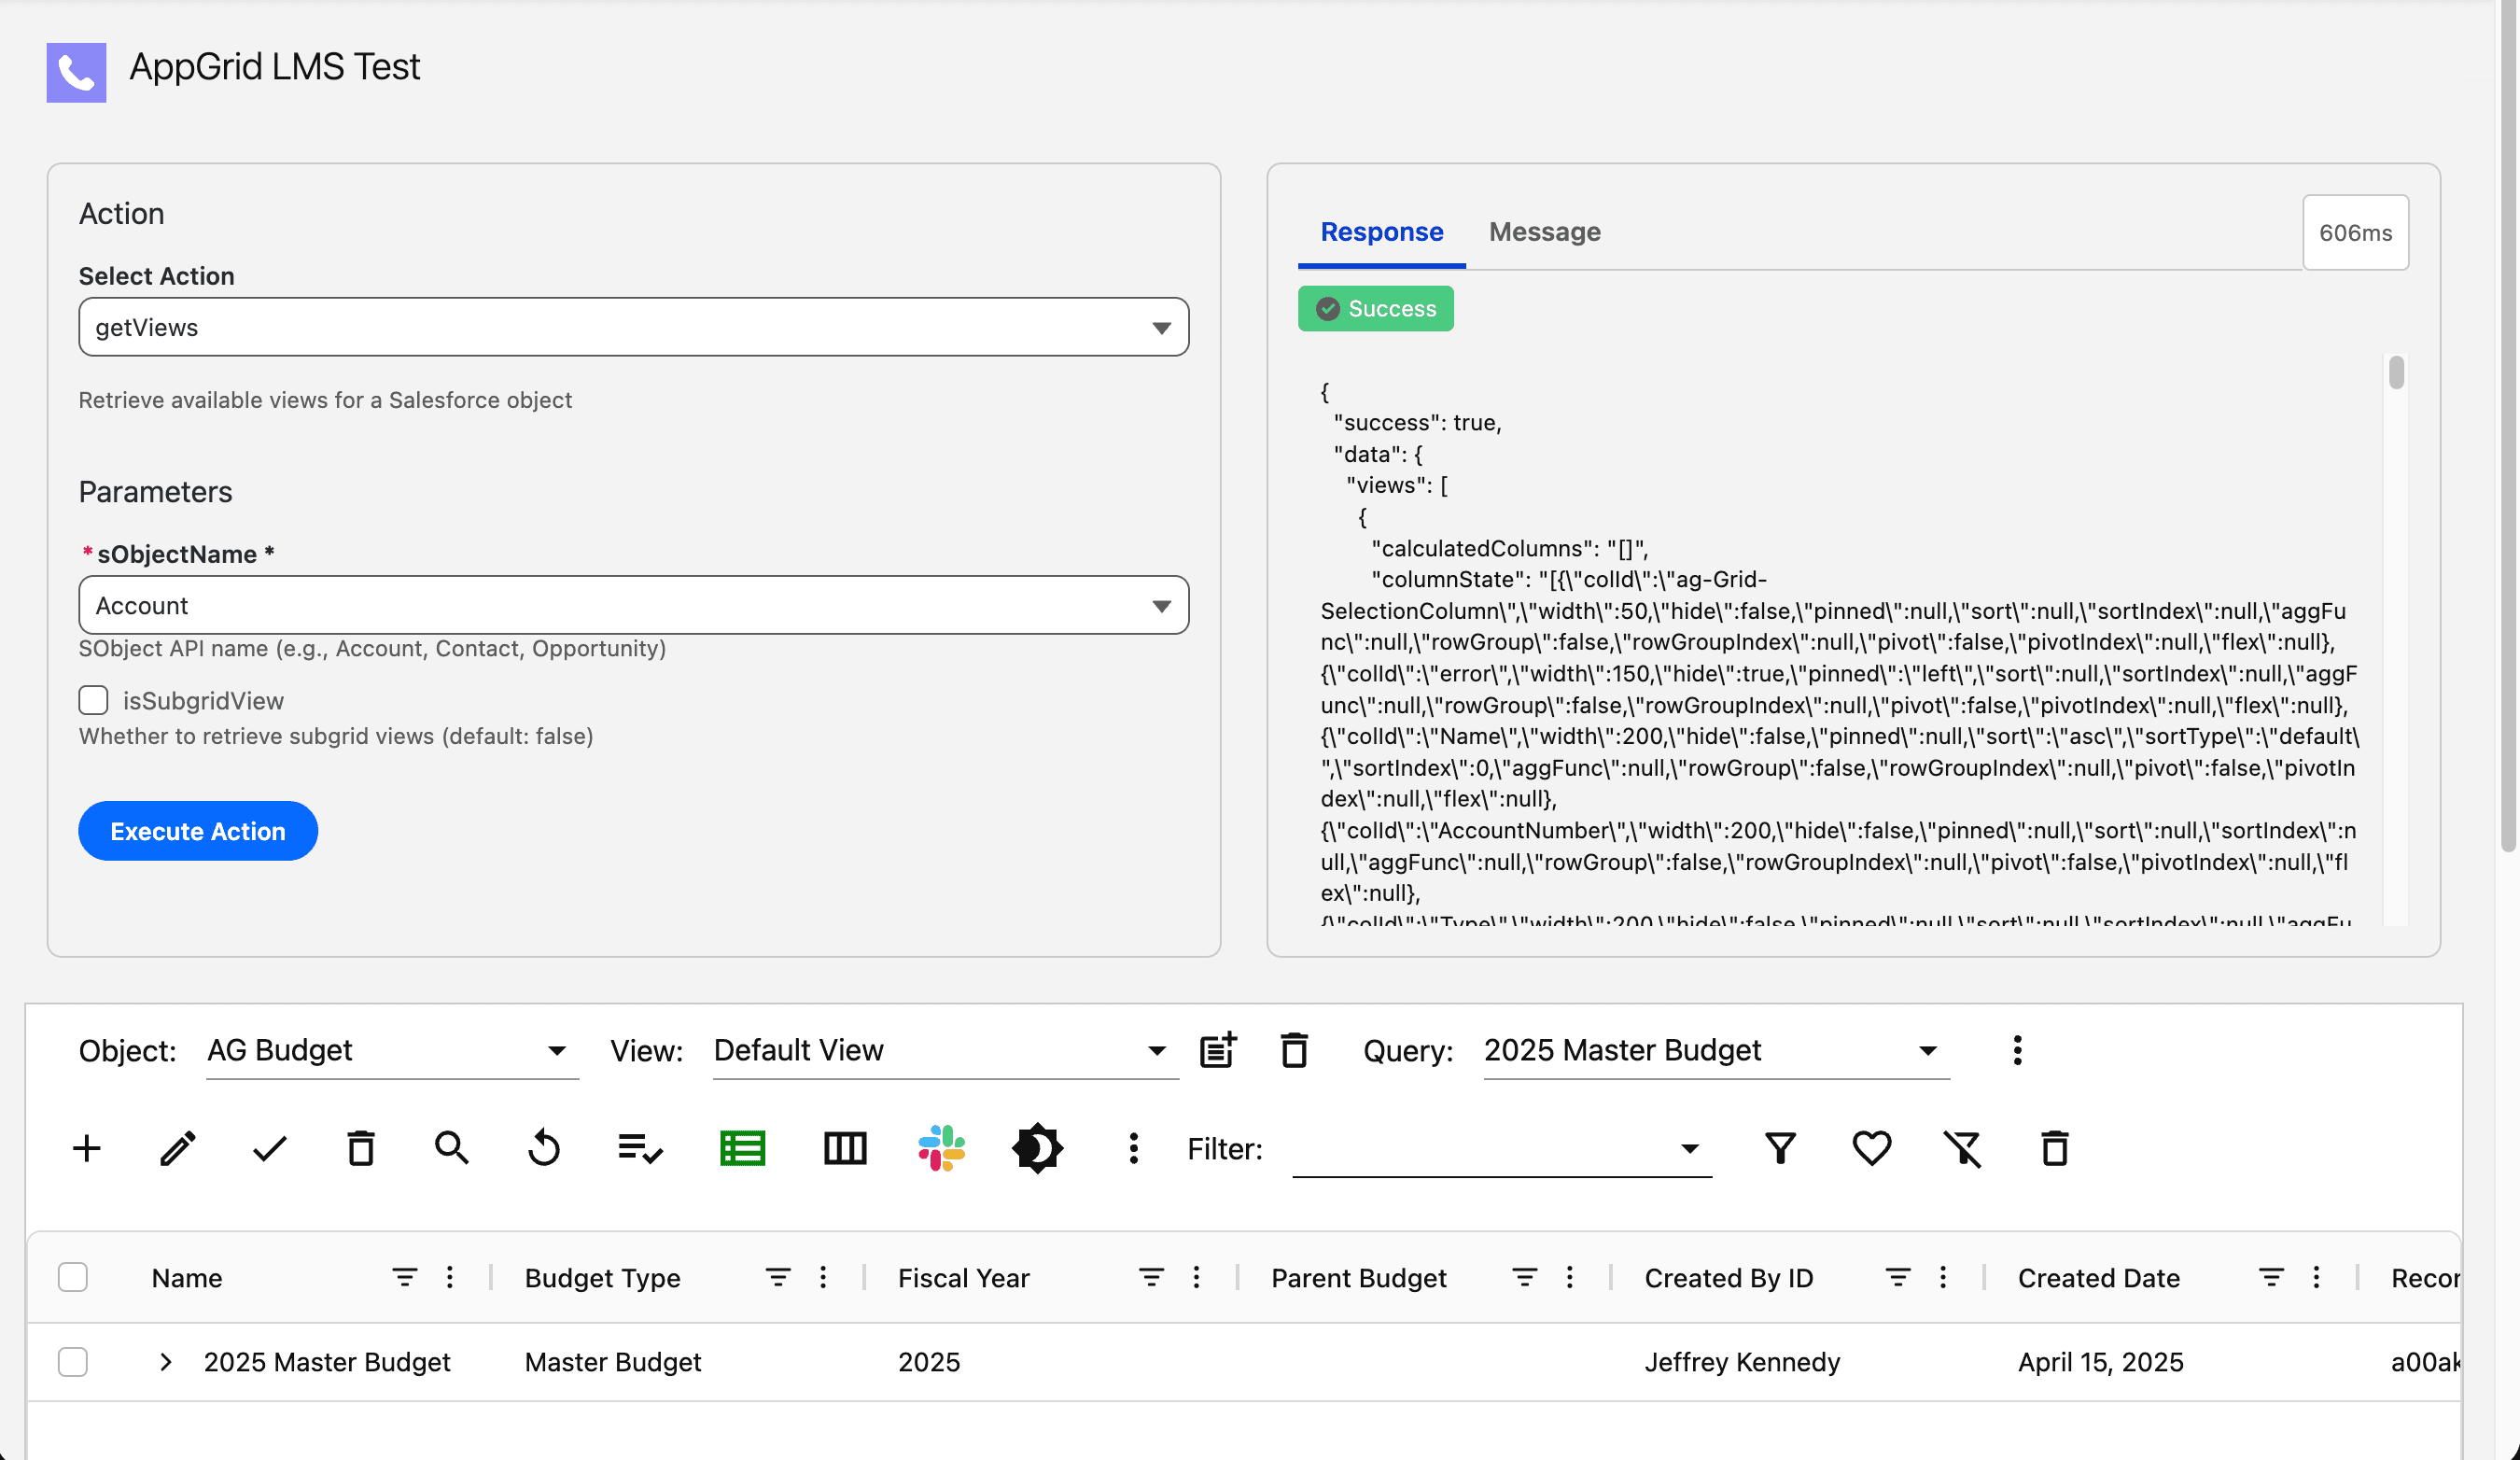Open the Query 2025 Master Budget dropdown
The image size is (2520, 1460).
(1715, 1050)
